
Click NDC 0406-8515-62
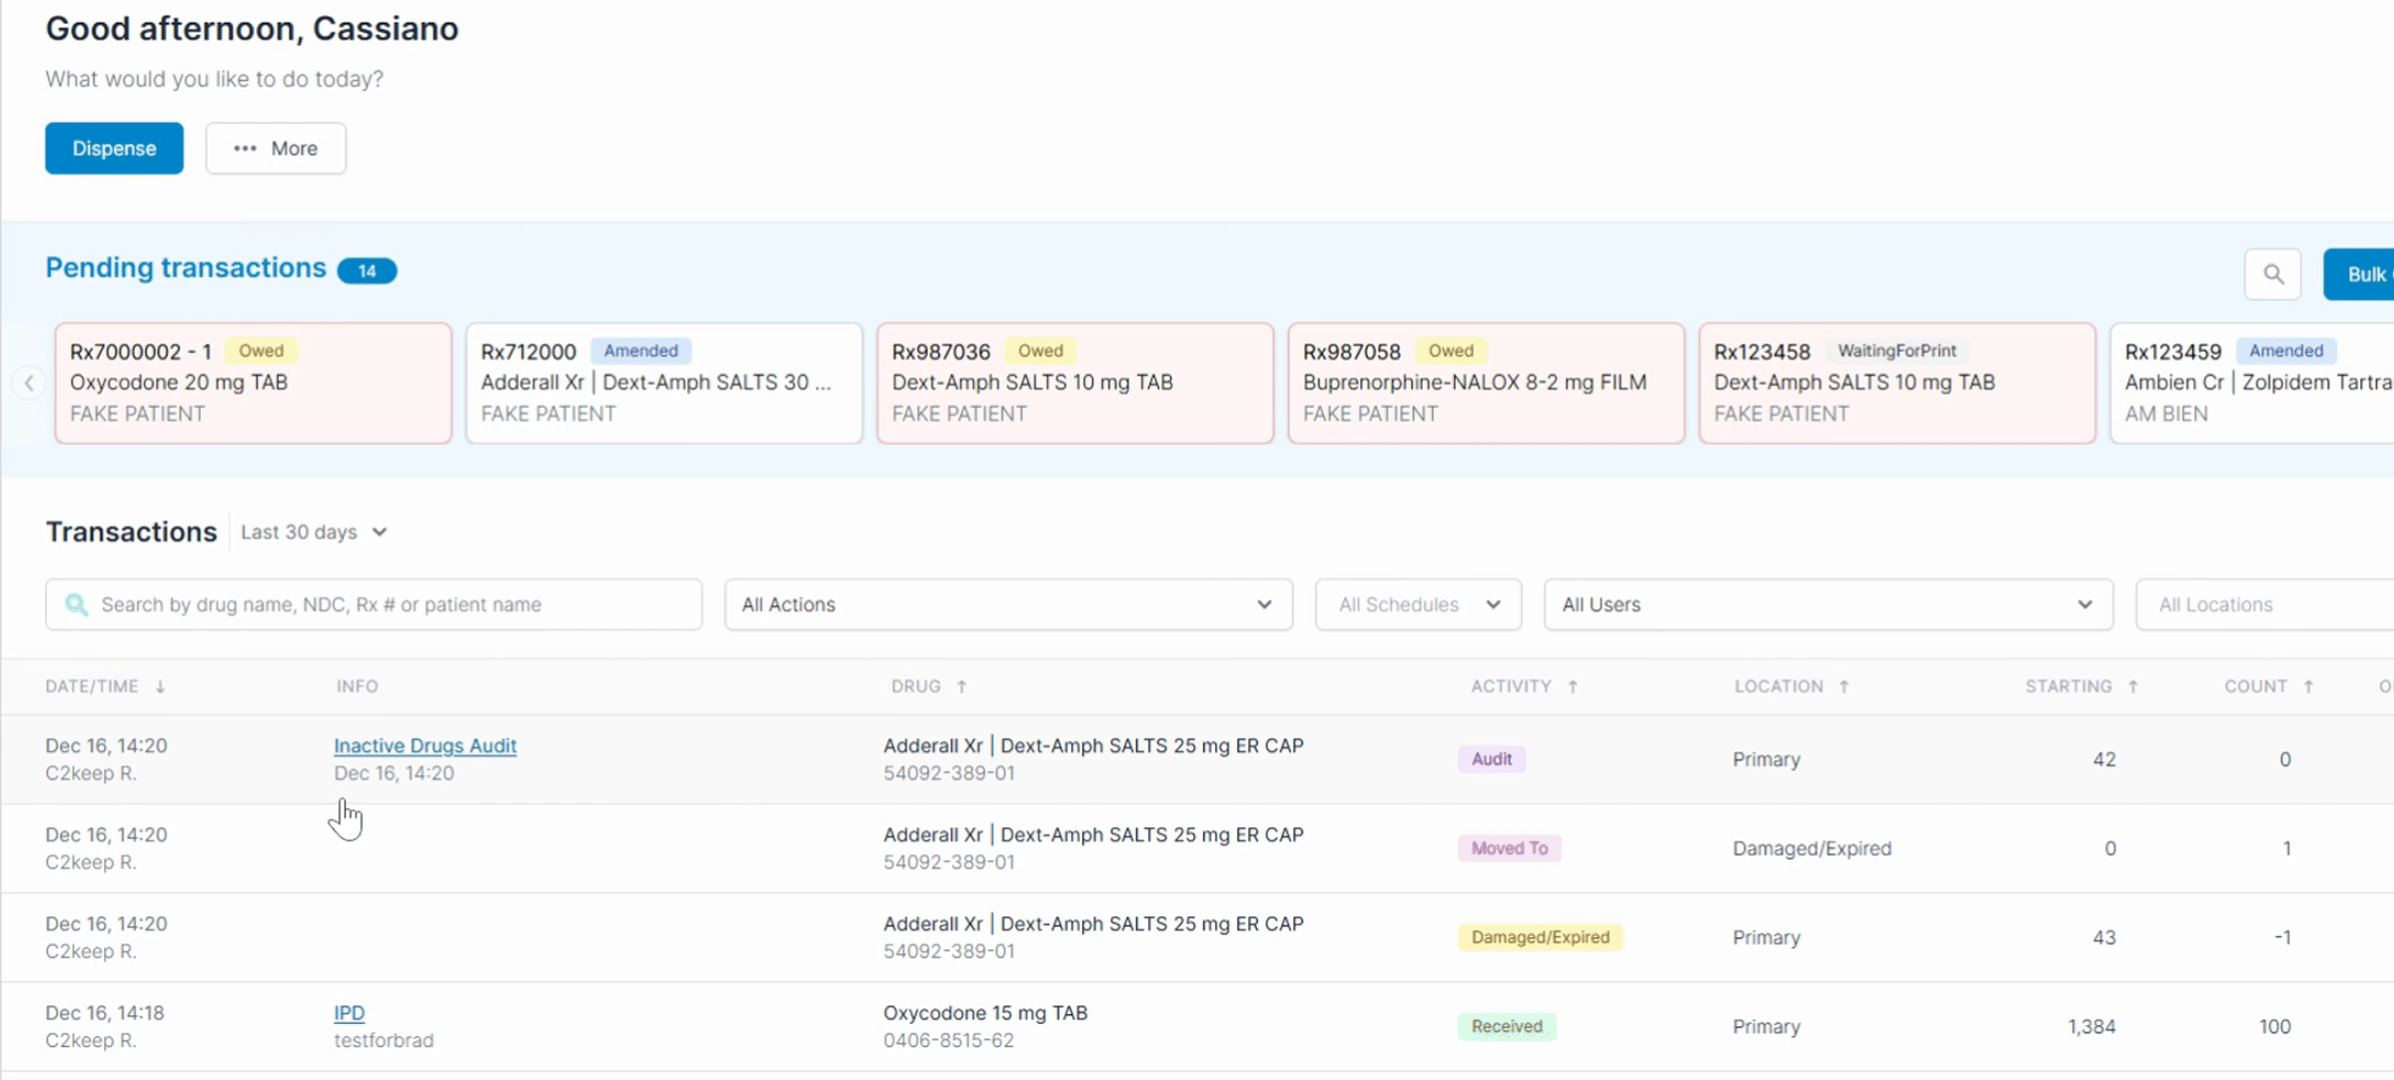pyautogui.click(x=948, y=1040)
